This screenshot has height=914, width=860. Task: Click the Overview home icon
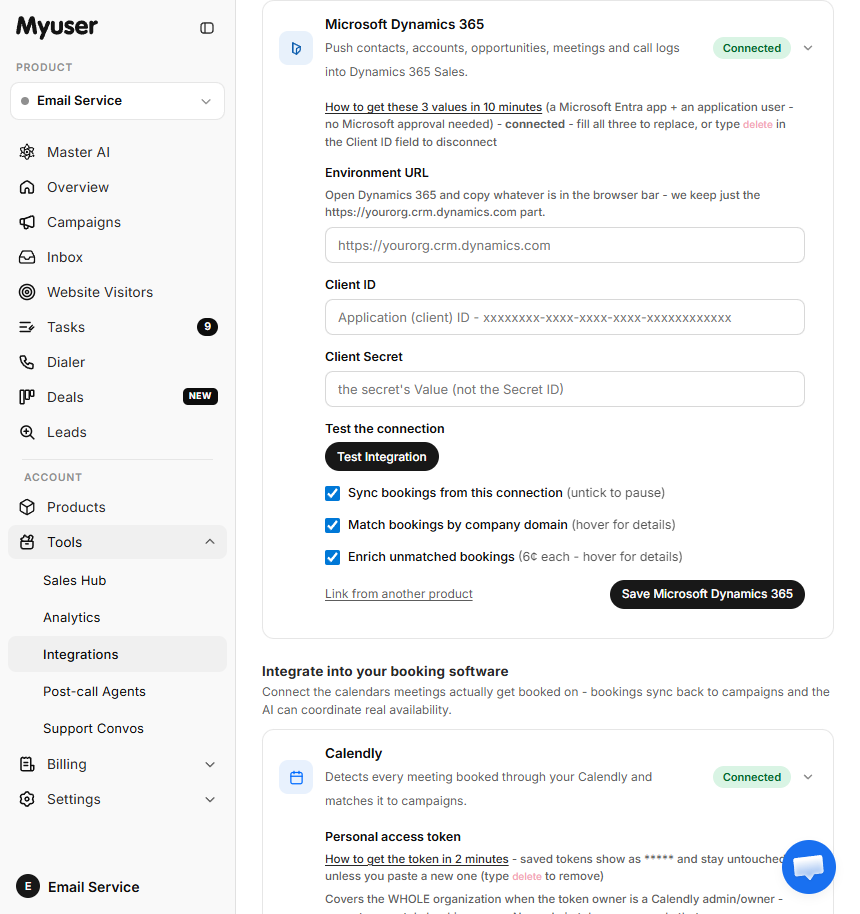pyautogui.click(x=27, y=187)
